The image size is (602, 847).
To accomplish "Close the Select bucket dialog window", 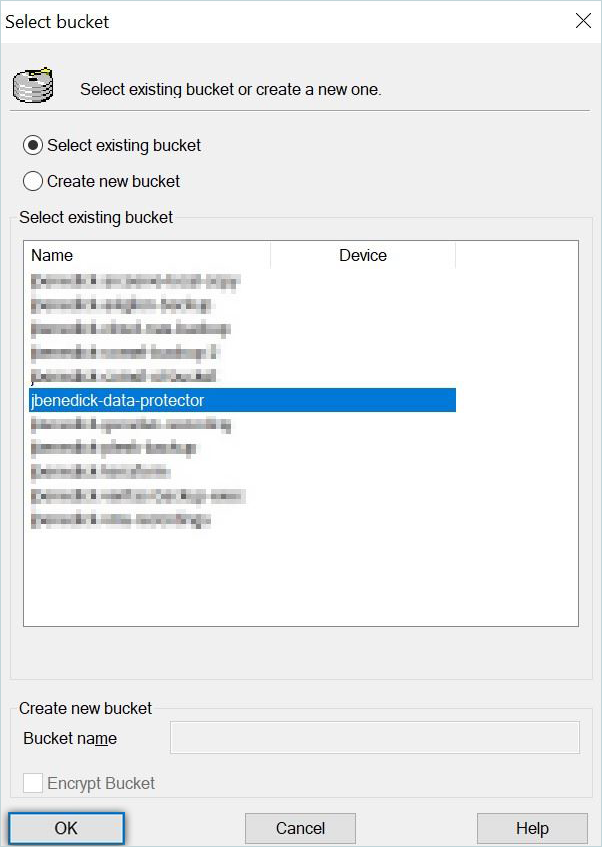I will [x=583, y=21].
